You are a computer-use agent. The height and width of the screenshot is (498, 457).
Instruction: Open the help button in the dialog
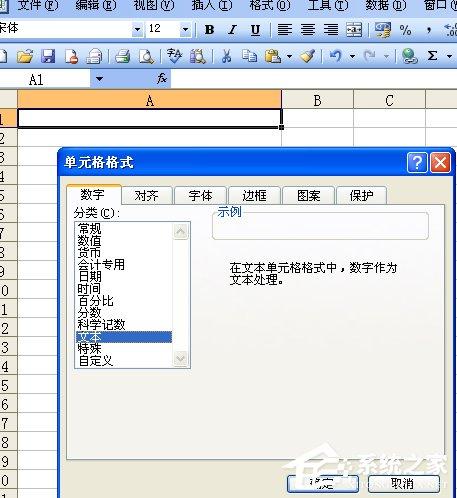pos(417,163)
